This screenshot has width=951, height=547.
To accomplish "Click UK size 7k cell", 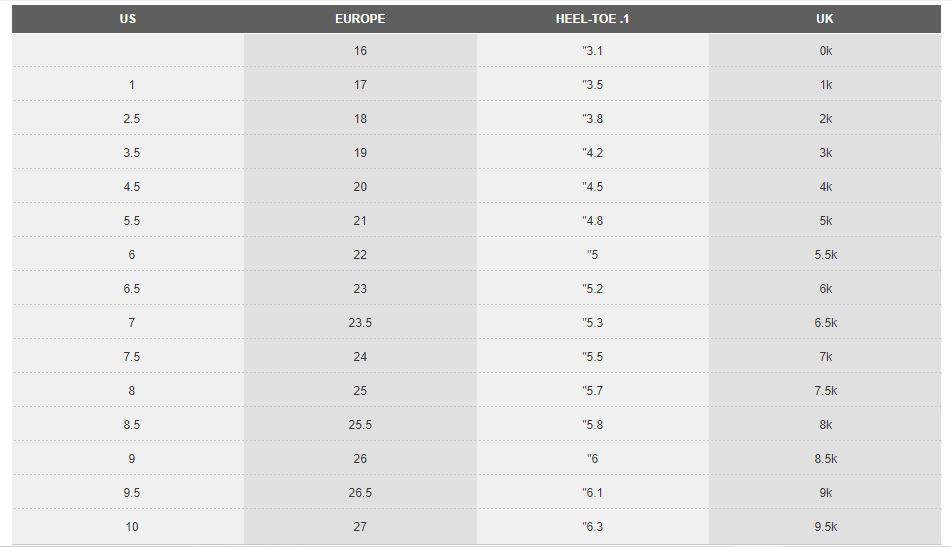I will pyautogui.click(x=825, y=357).
